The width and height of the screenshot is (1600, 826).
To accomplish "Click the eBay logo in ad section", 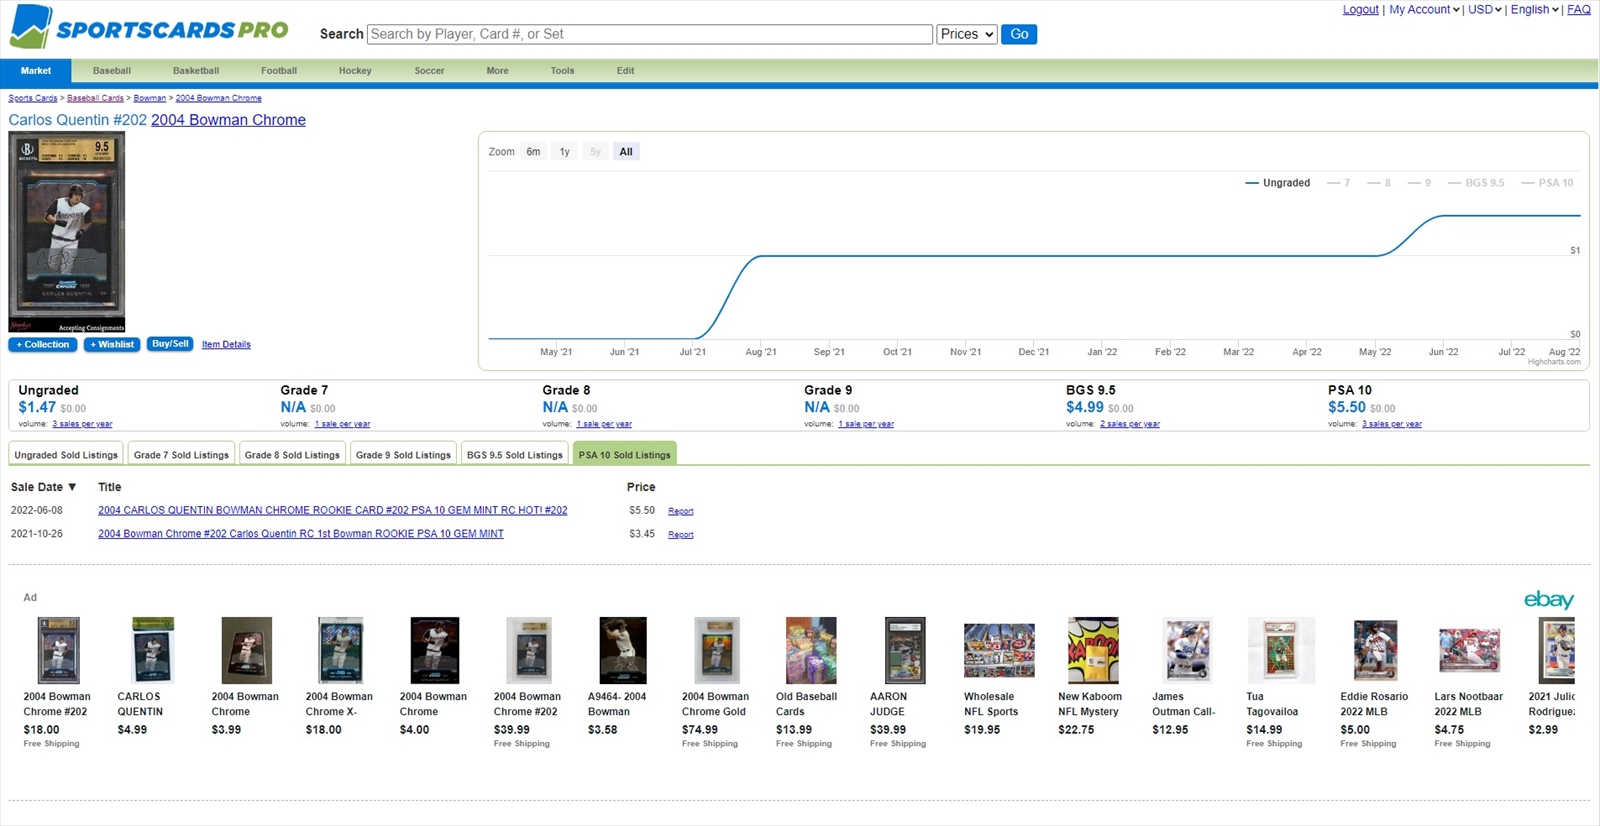I will [x=1548, y=599].
